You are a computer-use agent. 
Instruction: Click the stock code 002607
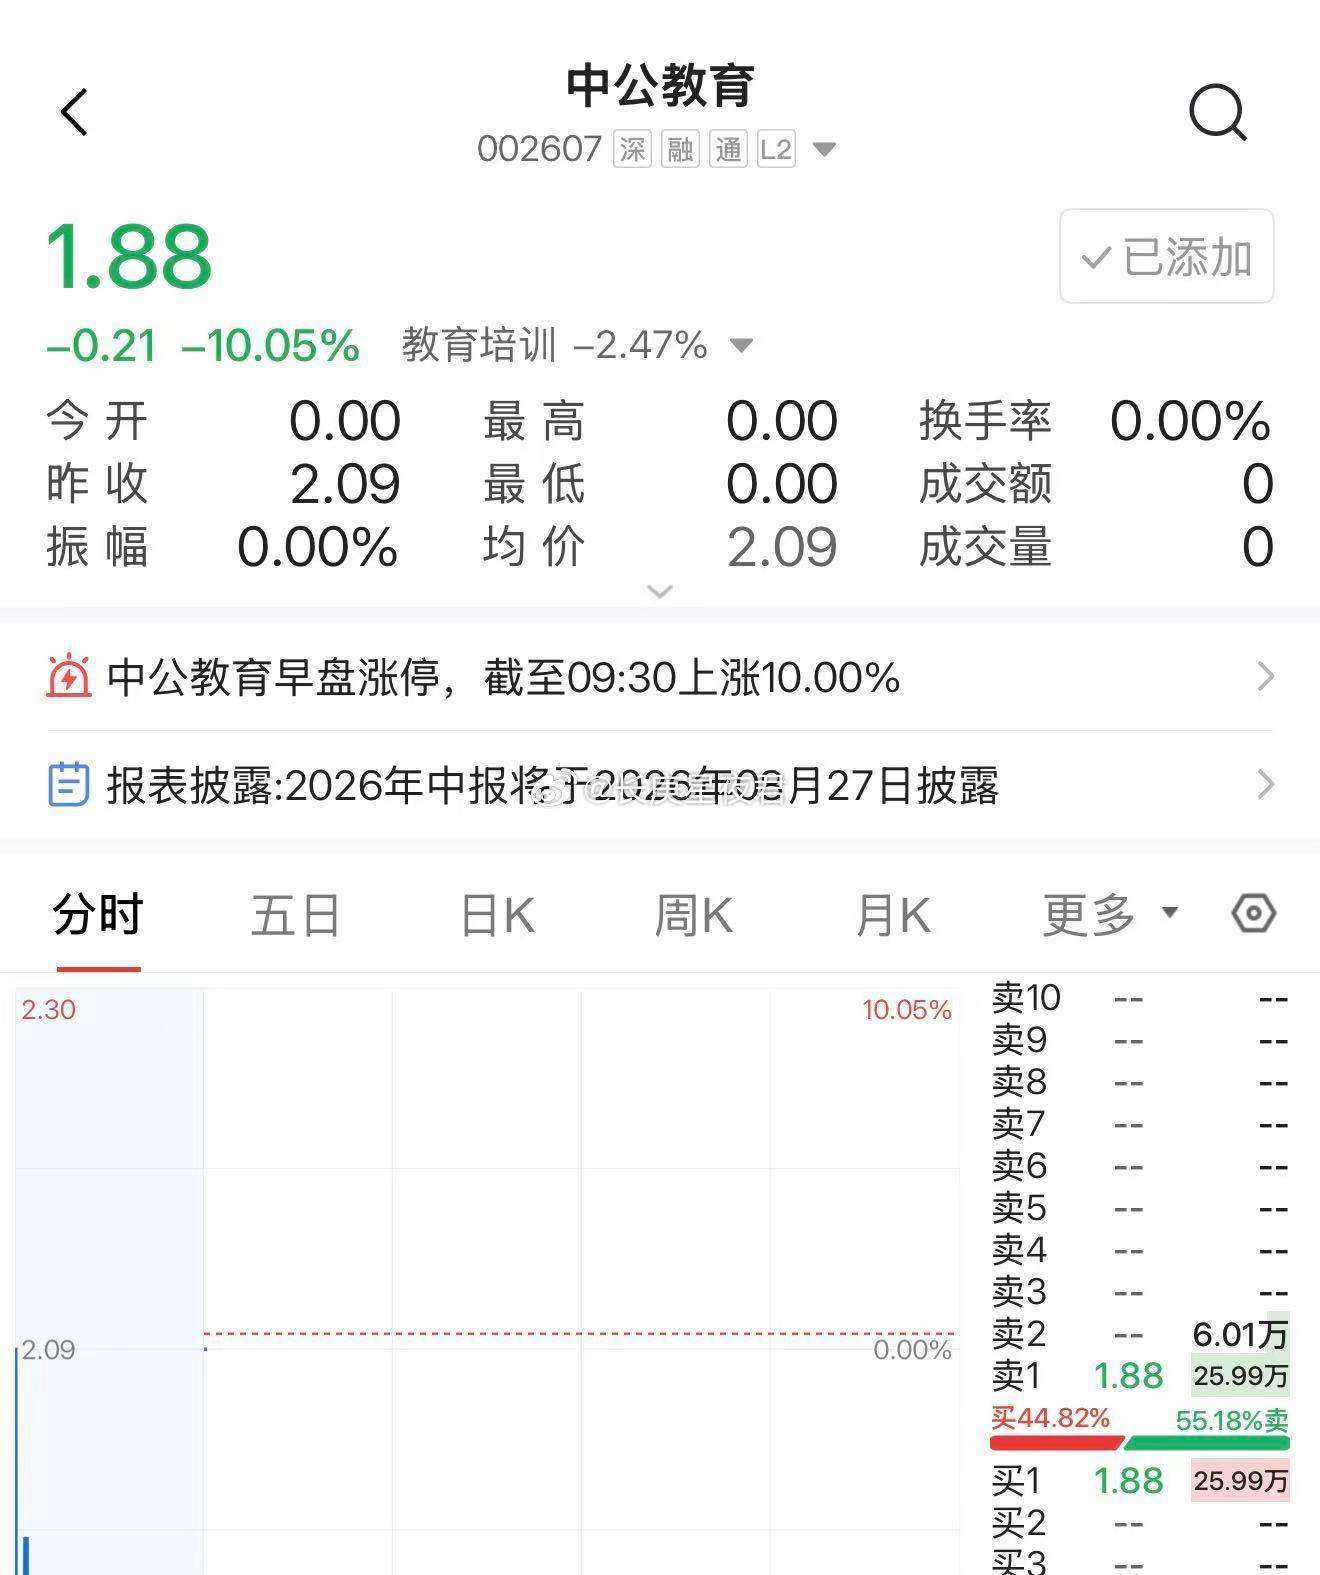(x=539, y=150)
